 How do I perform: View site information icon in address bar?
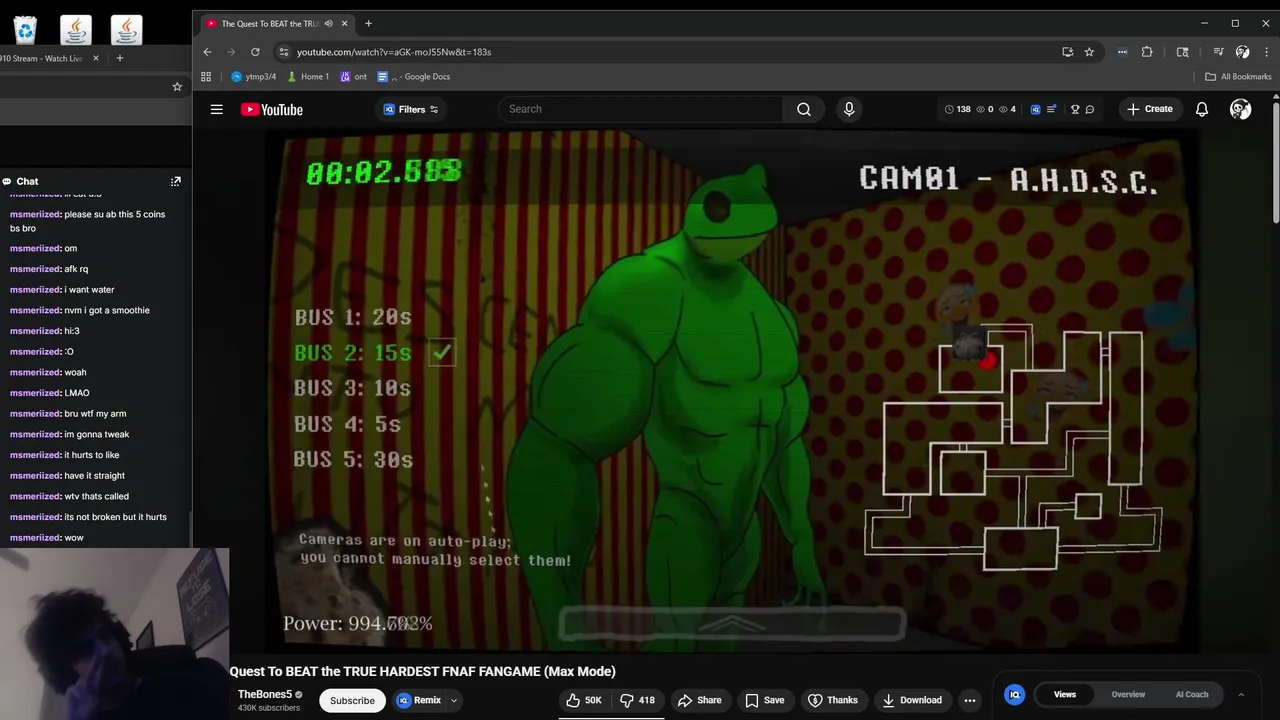(284, 52)
